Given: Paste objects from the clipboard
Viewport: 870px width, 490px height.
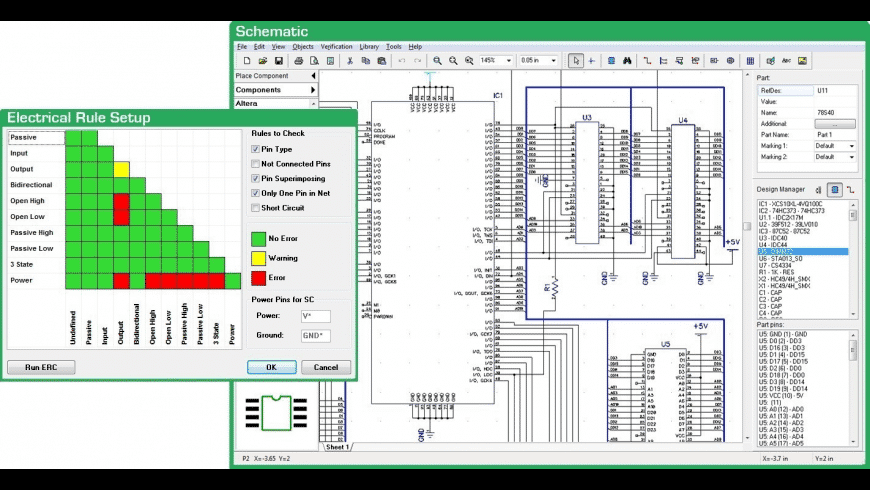Looking at the screenshot, I should coord(382,60).
